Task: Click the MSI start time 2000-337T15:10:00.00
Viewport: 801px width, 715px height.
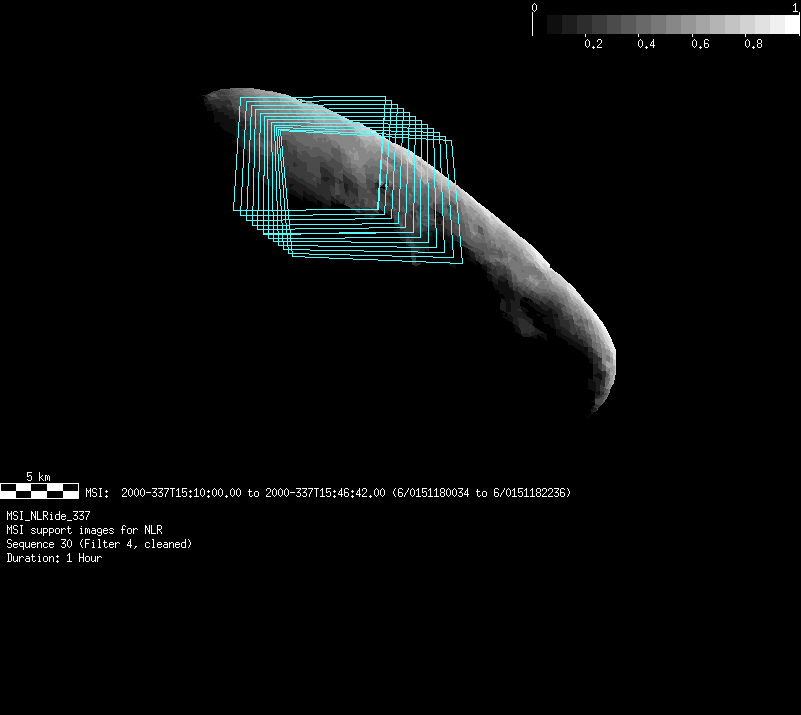Action: (181, 493)
